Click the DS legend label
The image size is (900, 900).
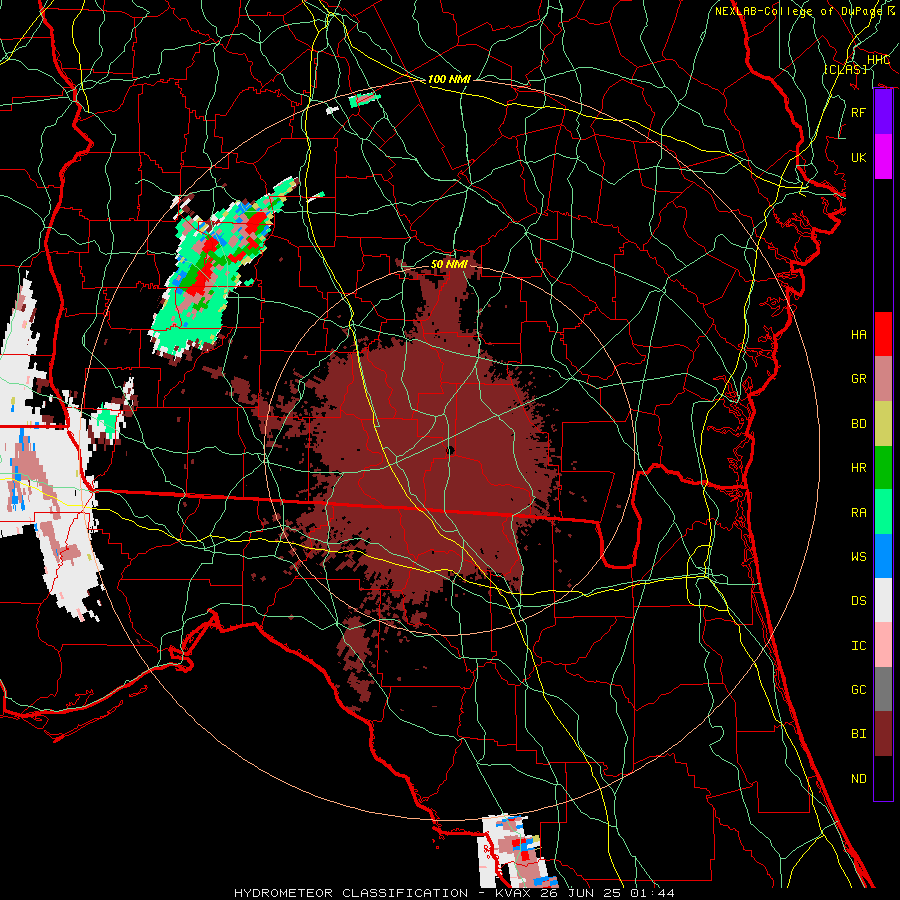point(858,601)
